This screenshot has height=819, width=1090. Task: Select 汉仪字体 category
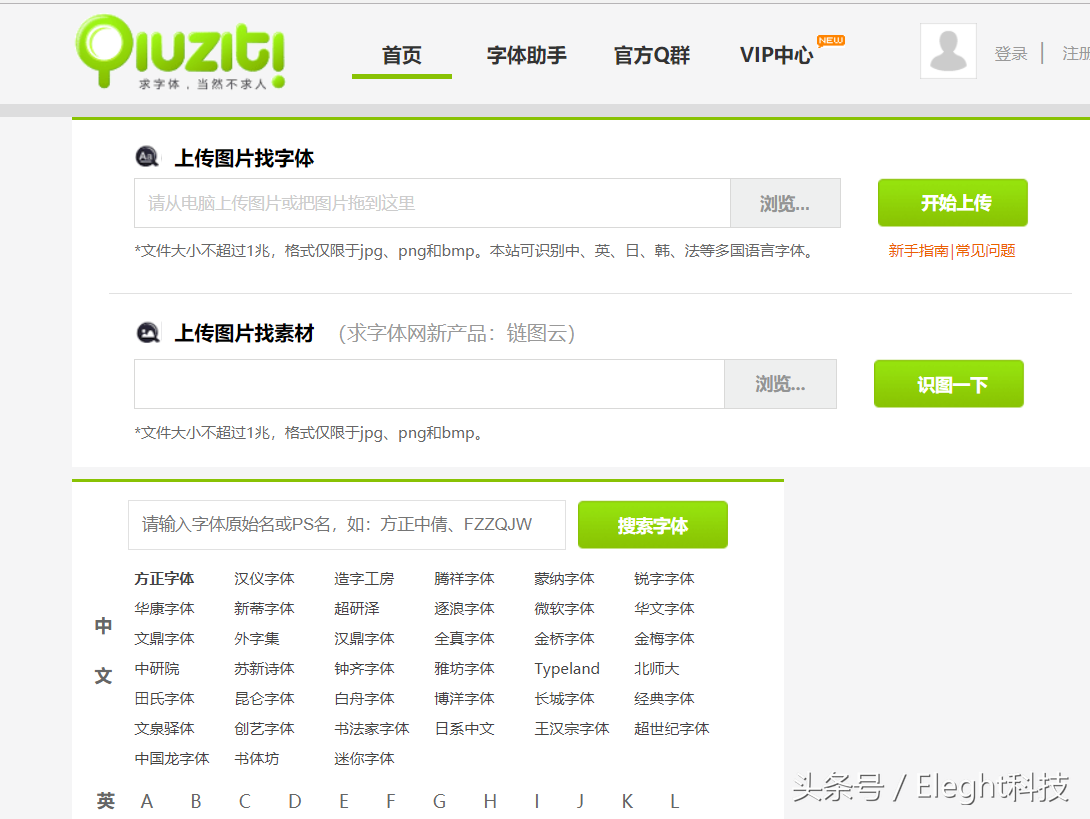tap(264, 578)
